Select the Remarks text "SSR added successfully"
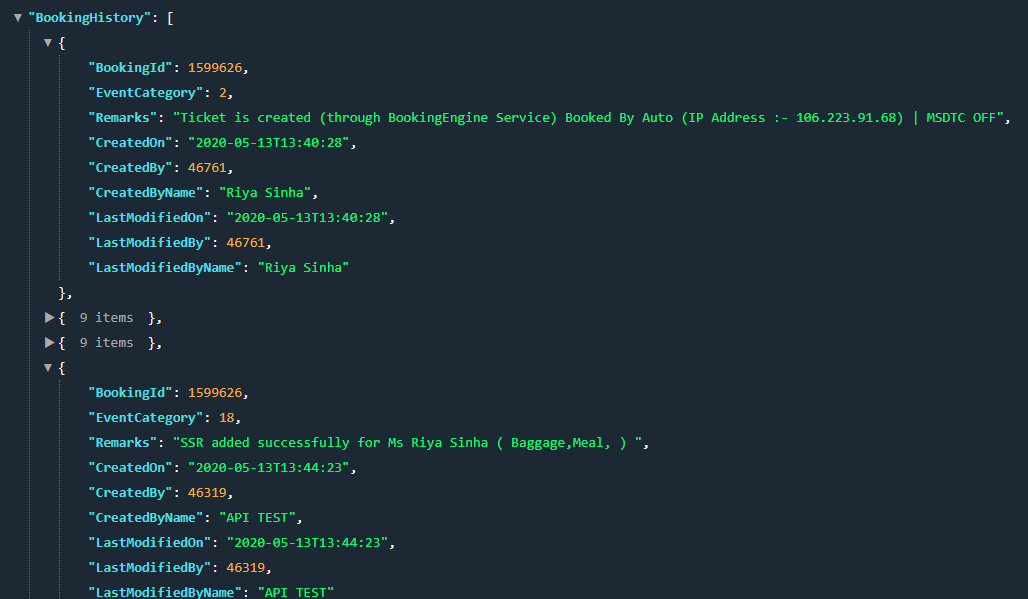The height and width of the screenshot is (599, 1028). point(409,443)
